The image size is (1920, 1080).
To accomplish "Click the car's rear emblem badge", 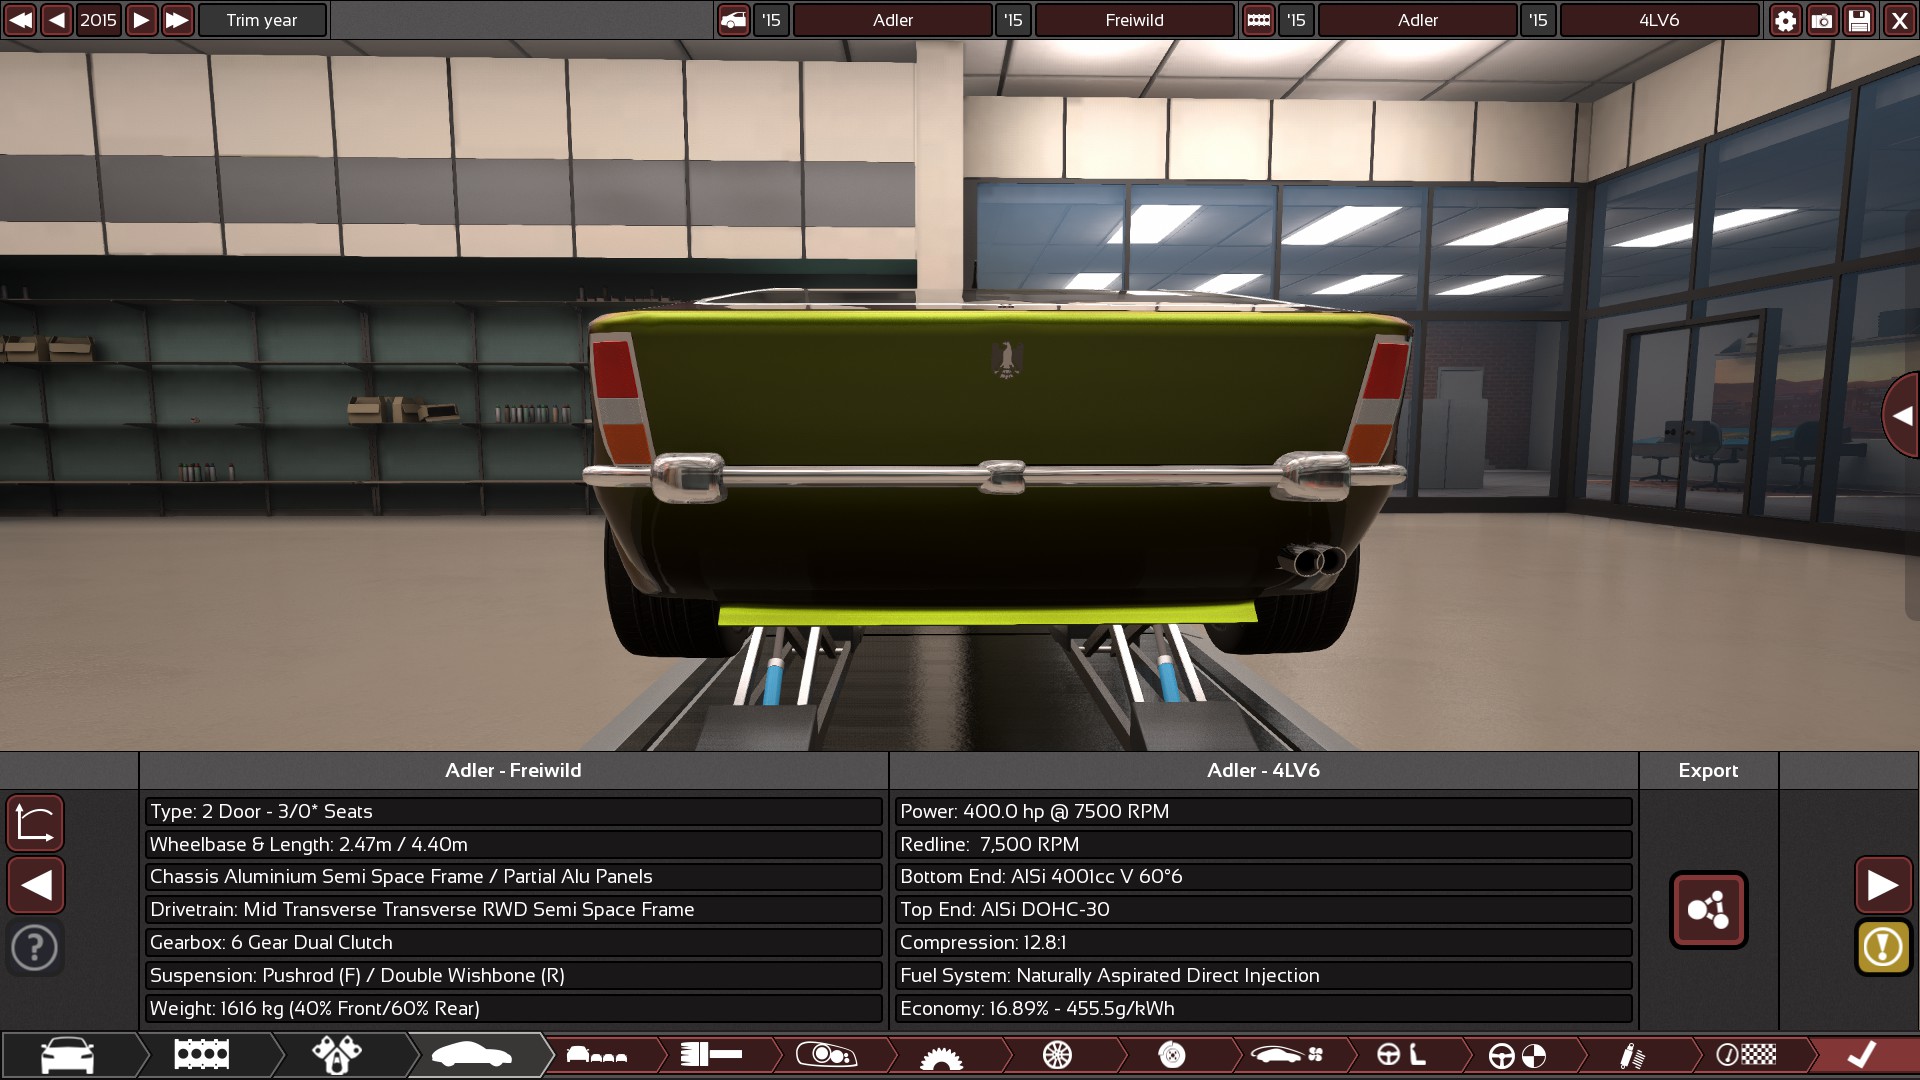I will tap(1007, 359).
